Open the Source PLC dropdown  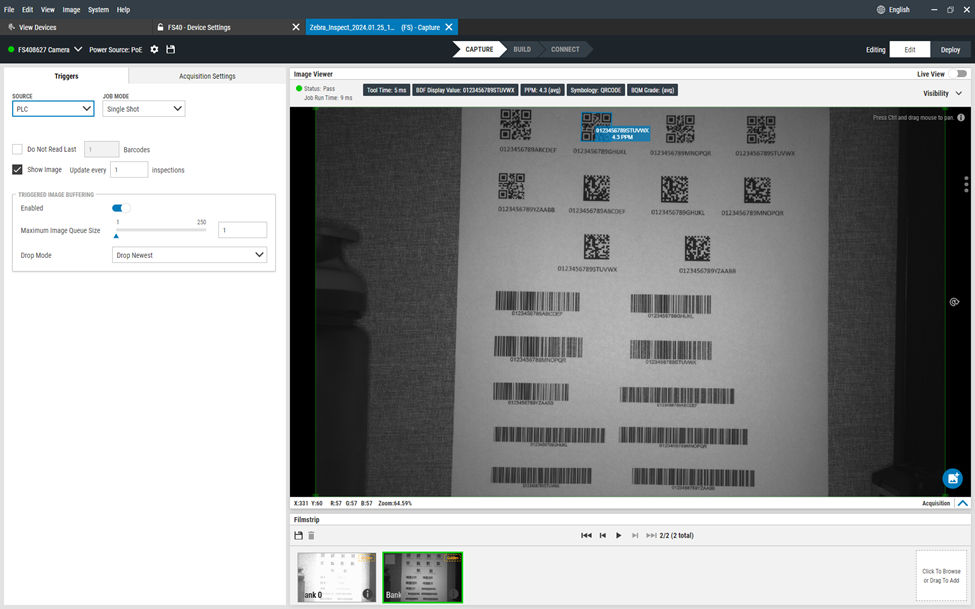click(x=53, y=109)
